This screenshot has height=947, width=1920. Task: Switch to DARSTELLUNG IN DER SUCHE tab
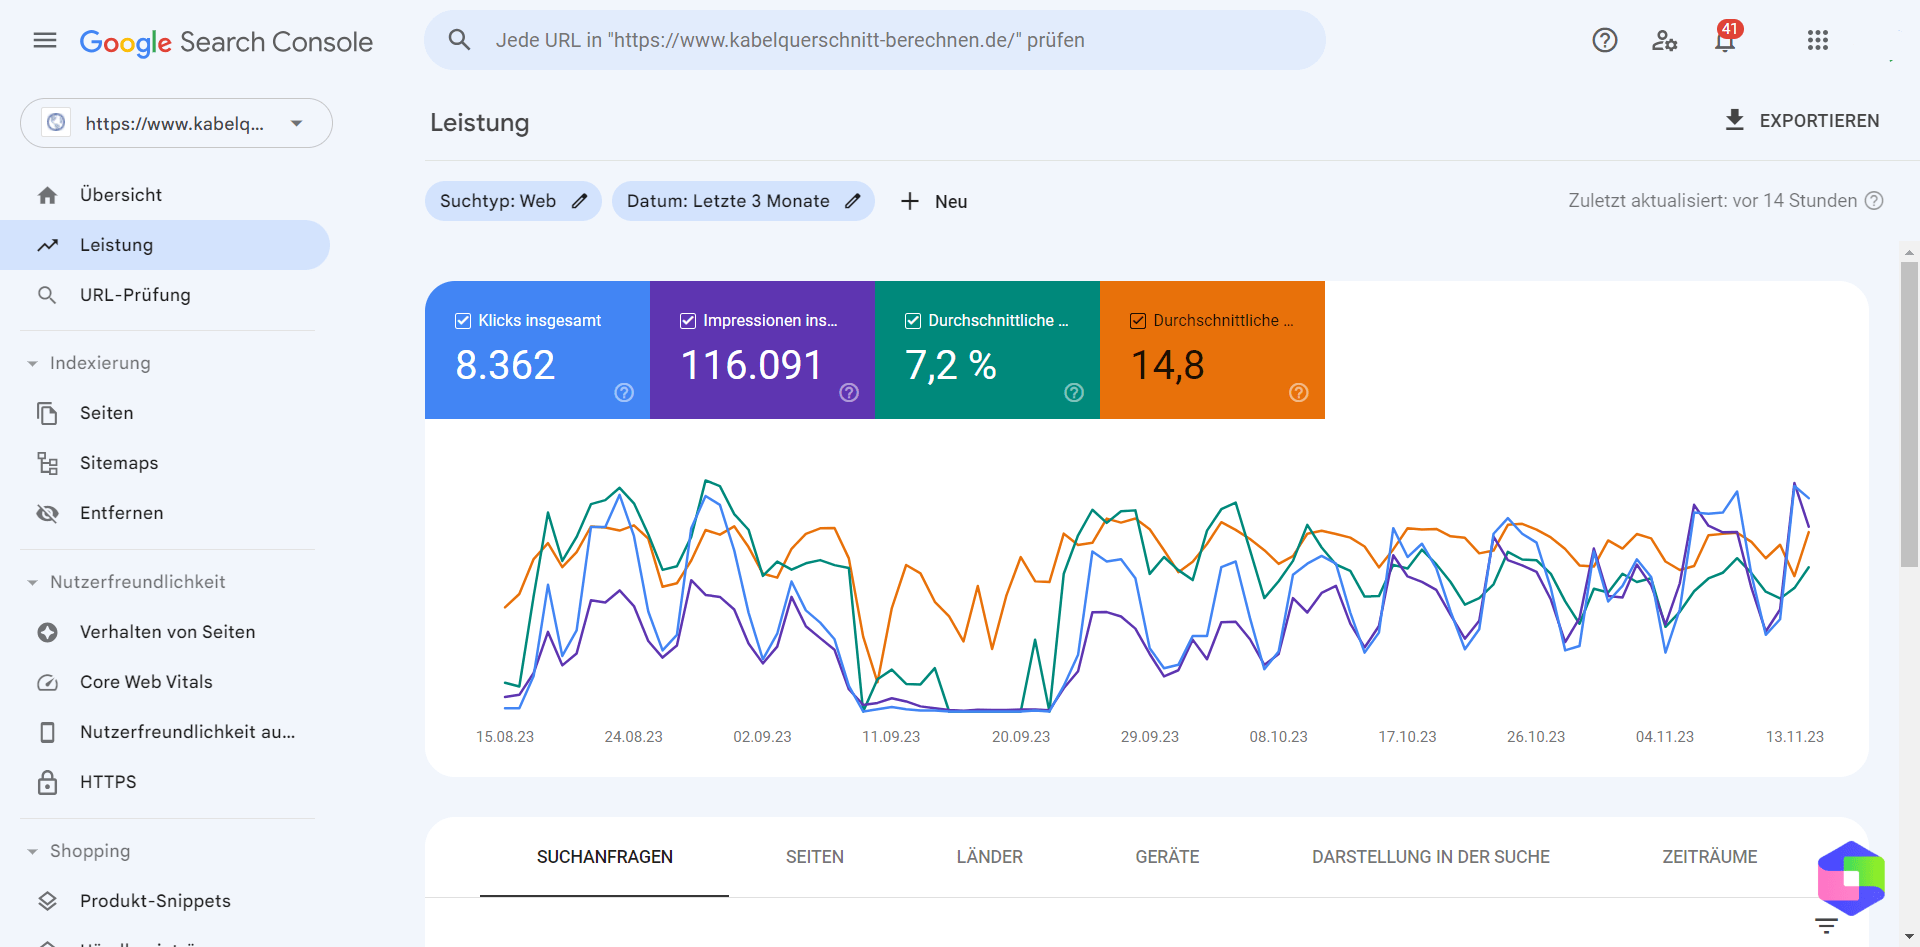pyautogui.click(x=1431, y=857)
